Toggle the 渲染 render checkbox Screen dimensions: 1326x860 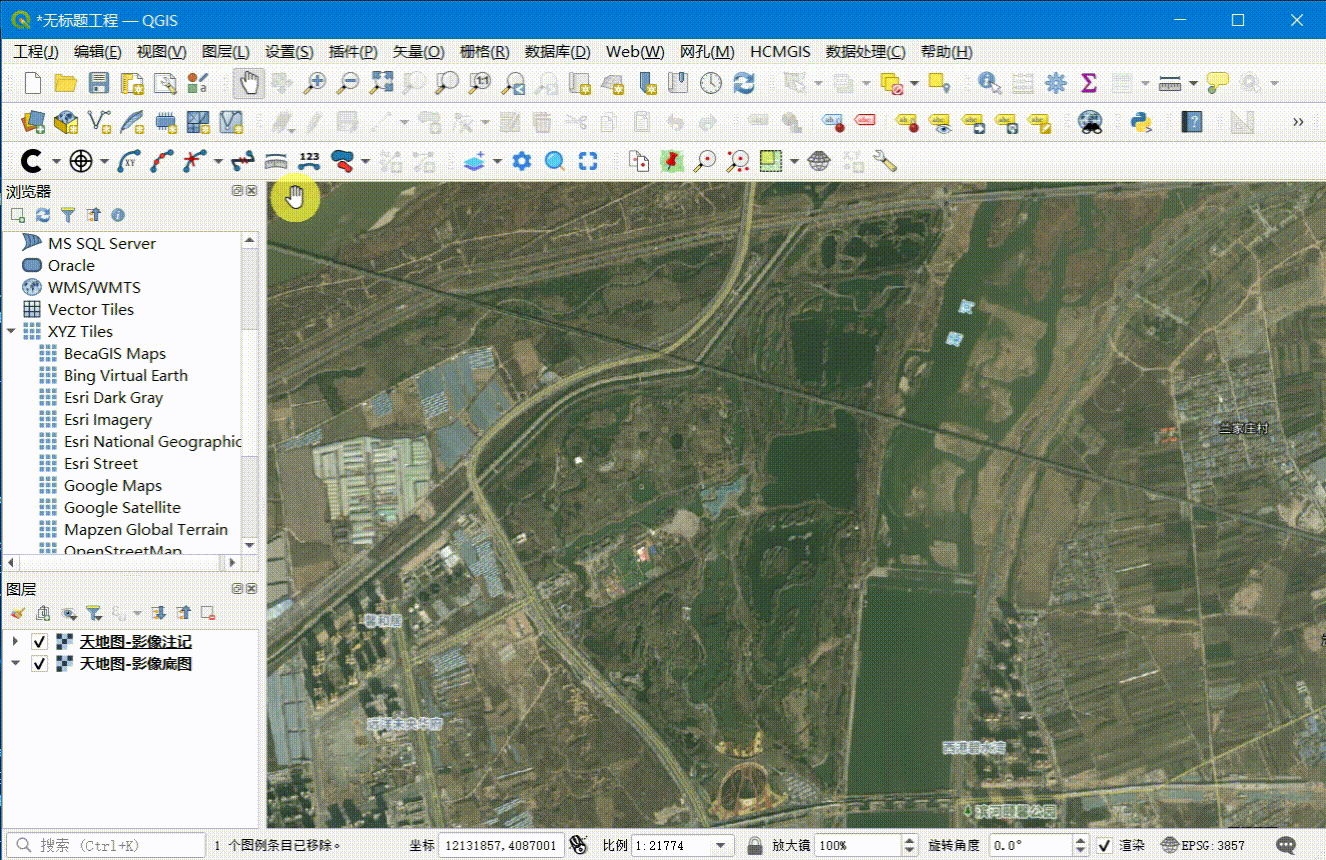click(x=1105, y=846)
